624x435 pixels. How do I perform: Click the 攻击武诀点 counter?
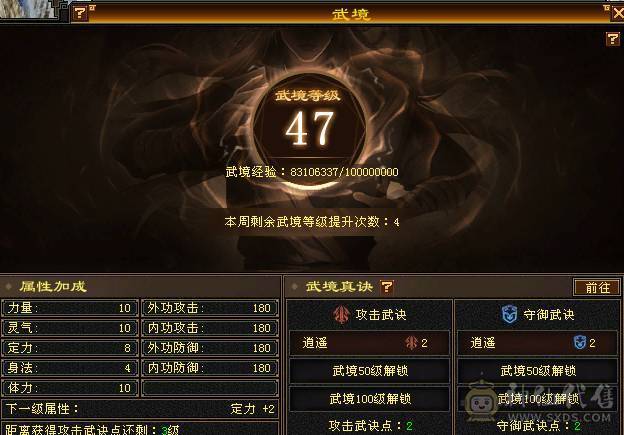point(370,426)
